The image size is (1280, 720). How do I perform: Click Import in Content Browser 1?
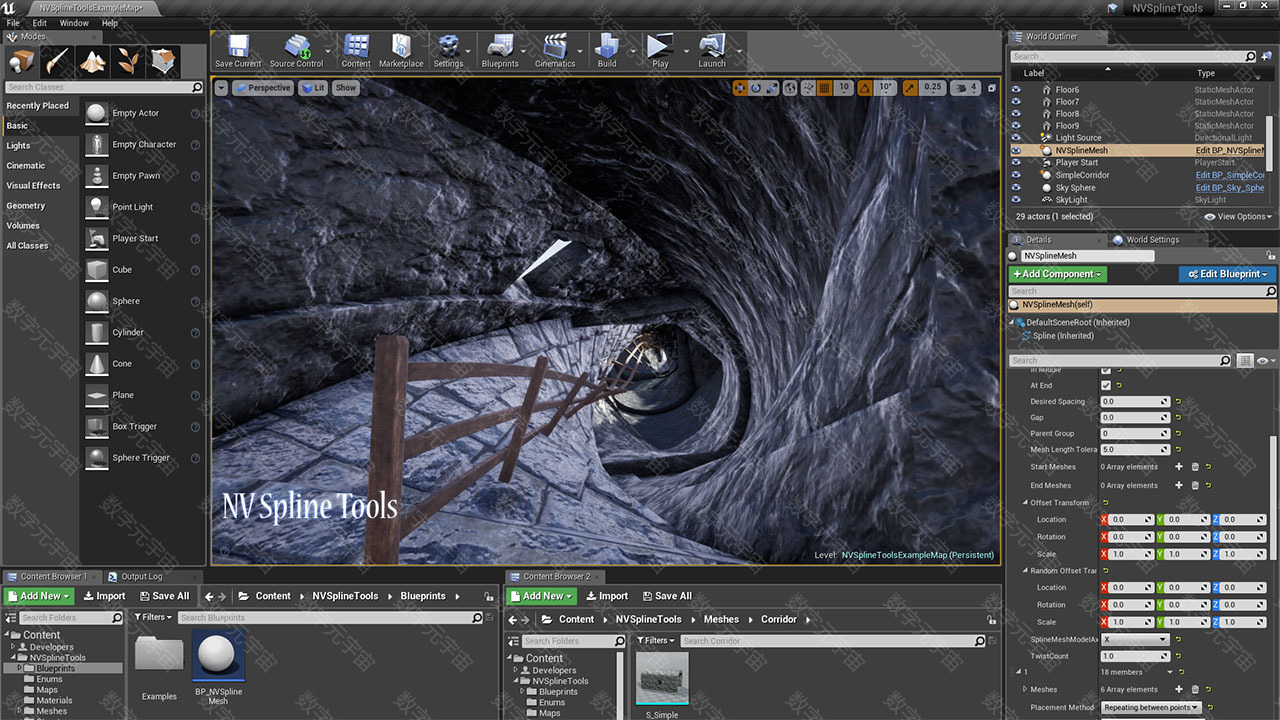(x=103, y=596)
